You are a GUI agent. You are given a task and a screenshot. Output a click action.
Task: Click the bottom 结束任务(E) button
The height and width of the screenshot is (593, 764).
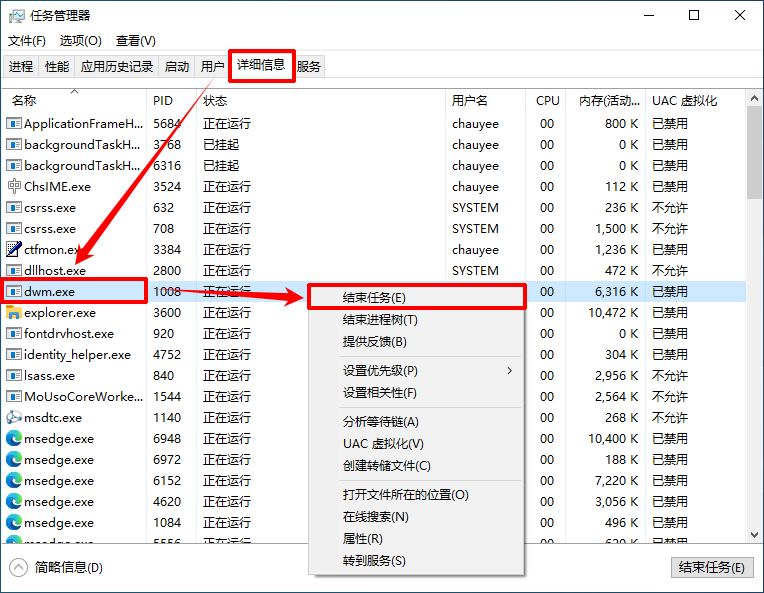click(x=712, y=567)
